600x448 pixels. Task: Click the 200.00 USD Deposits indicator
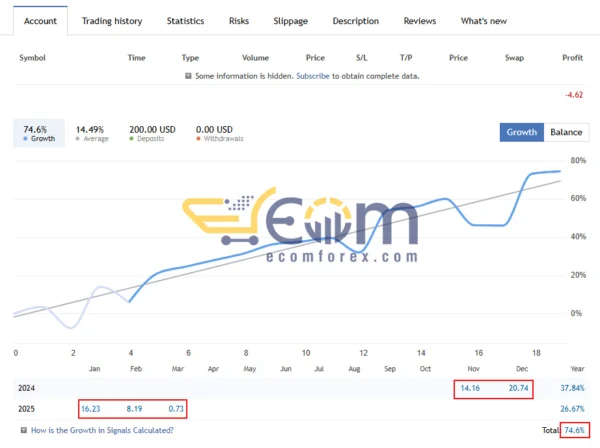tap(152, 133)
